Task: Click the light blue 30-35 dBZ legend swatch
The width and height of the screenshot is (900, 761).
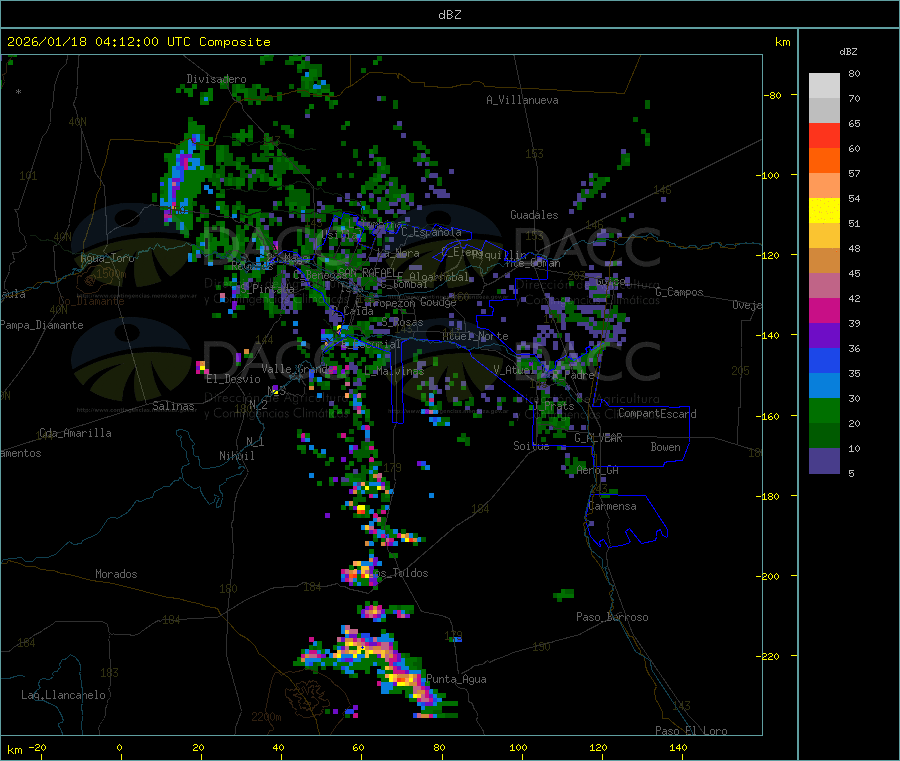Action: pos(824,386)
